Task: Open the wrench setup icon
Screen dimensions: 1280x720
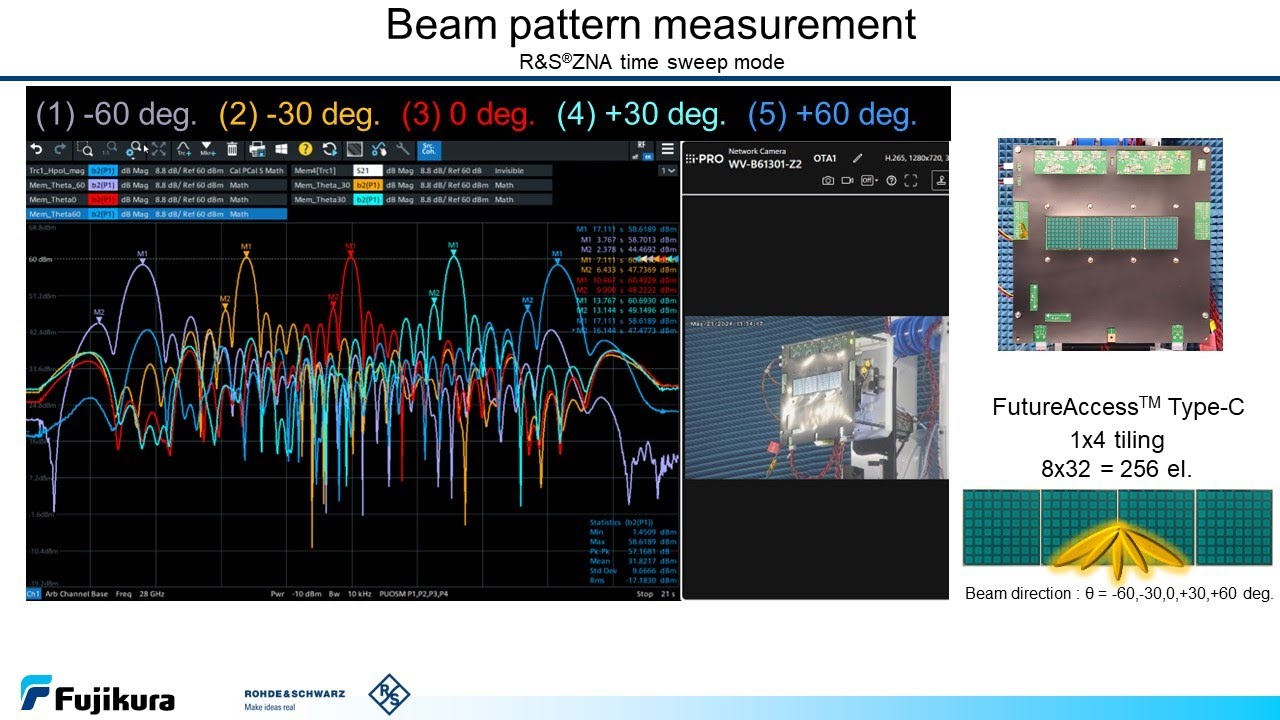Action: [402, 149]
